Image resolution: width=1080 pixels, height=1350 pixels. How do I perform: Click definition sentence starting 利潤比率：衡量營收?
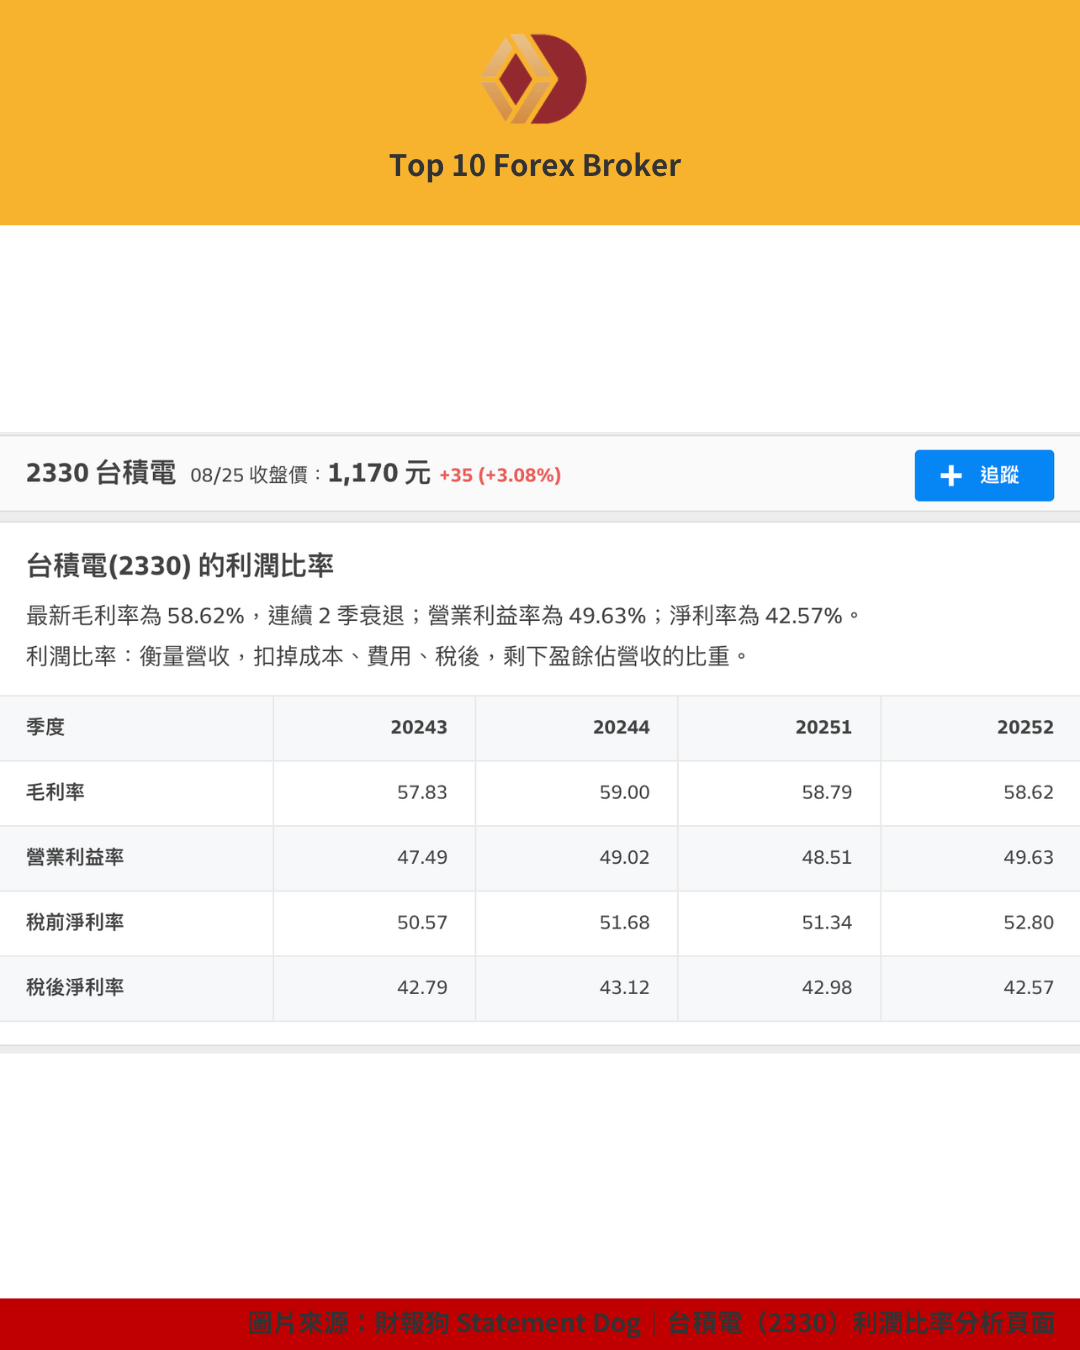(x=387, y=657)
